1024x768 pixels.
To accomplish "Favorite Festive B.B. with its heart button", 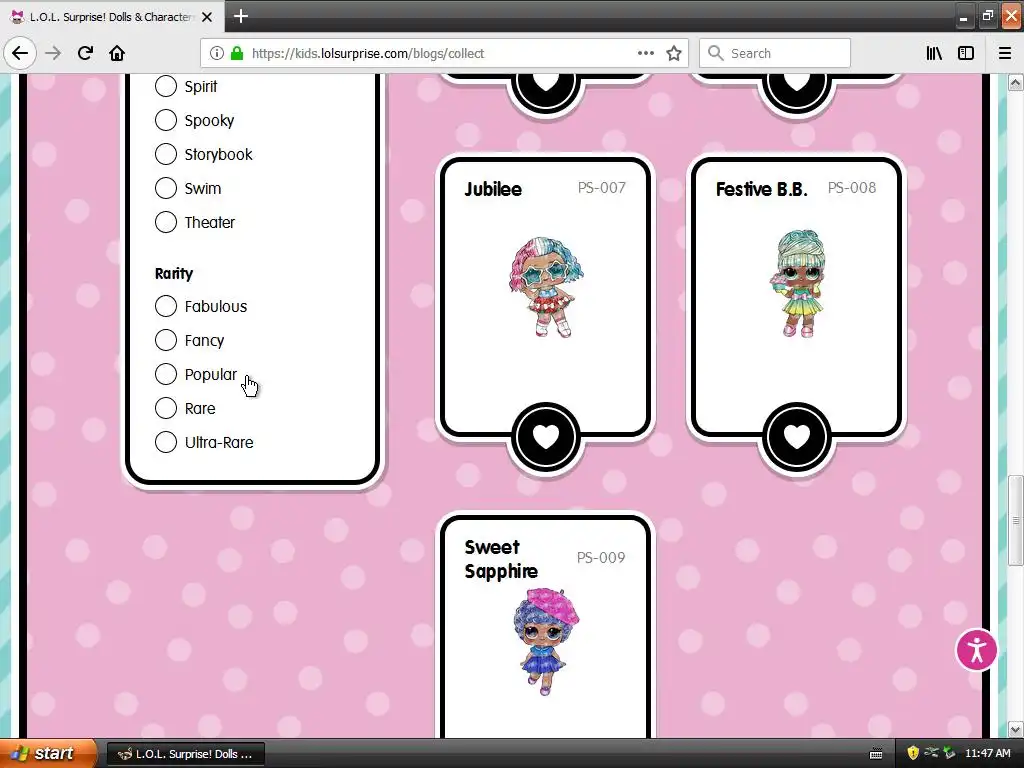I will click(x=796, y=437).
